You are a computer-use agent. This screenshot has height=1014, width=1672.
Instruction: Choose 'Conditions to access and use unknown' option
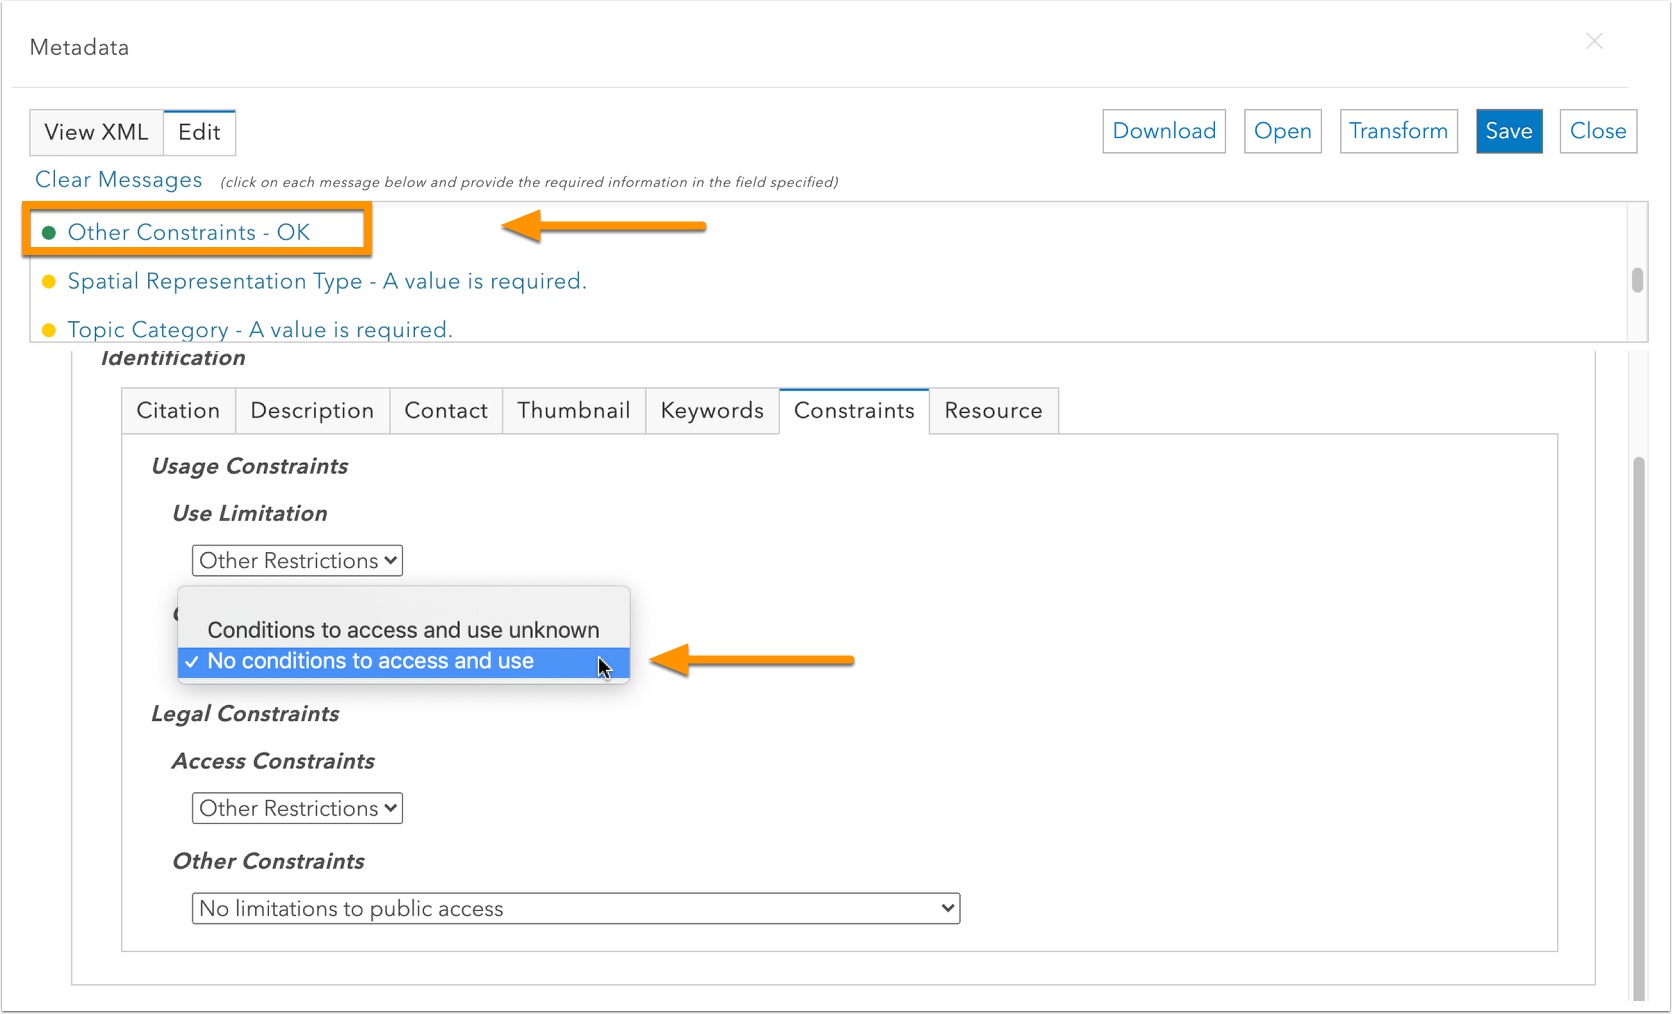403,630
